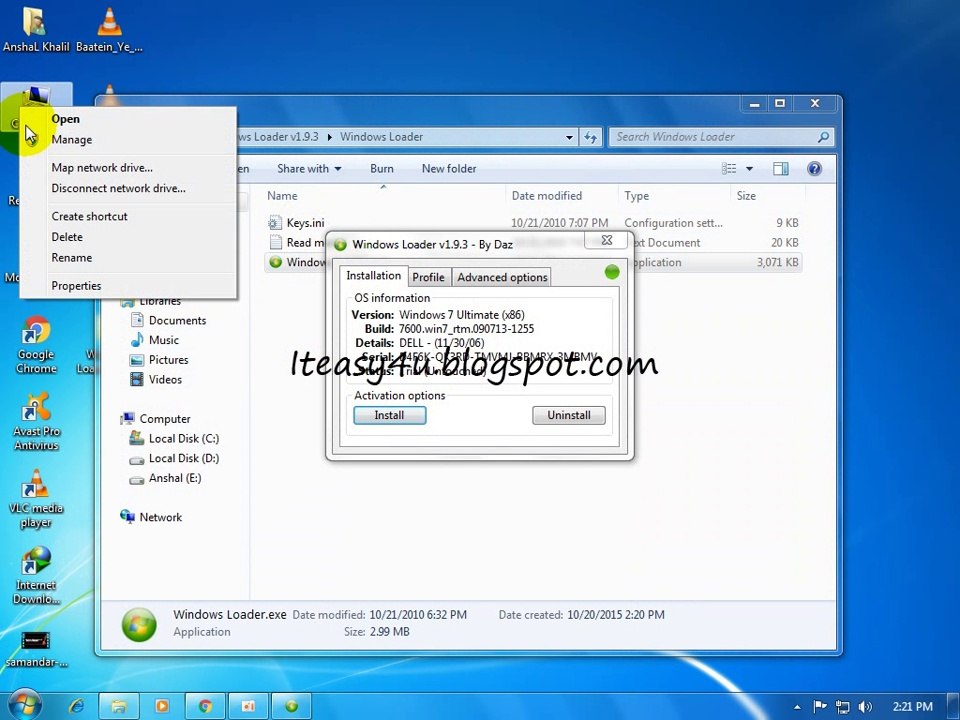Switch to the Installation tab
This screenshot has height=720, width=960.
pos(373,276)
